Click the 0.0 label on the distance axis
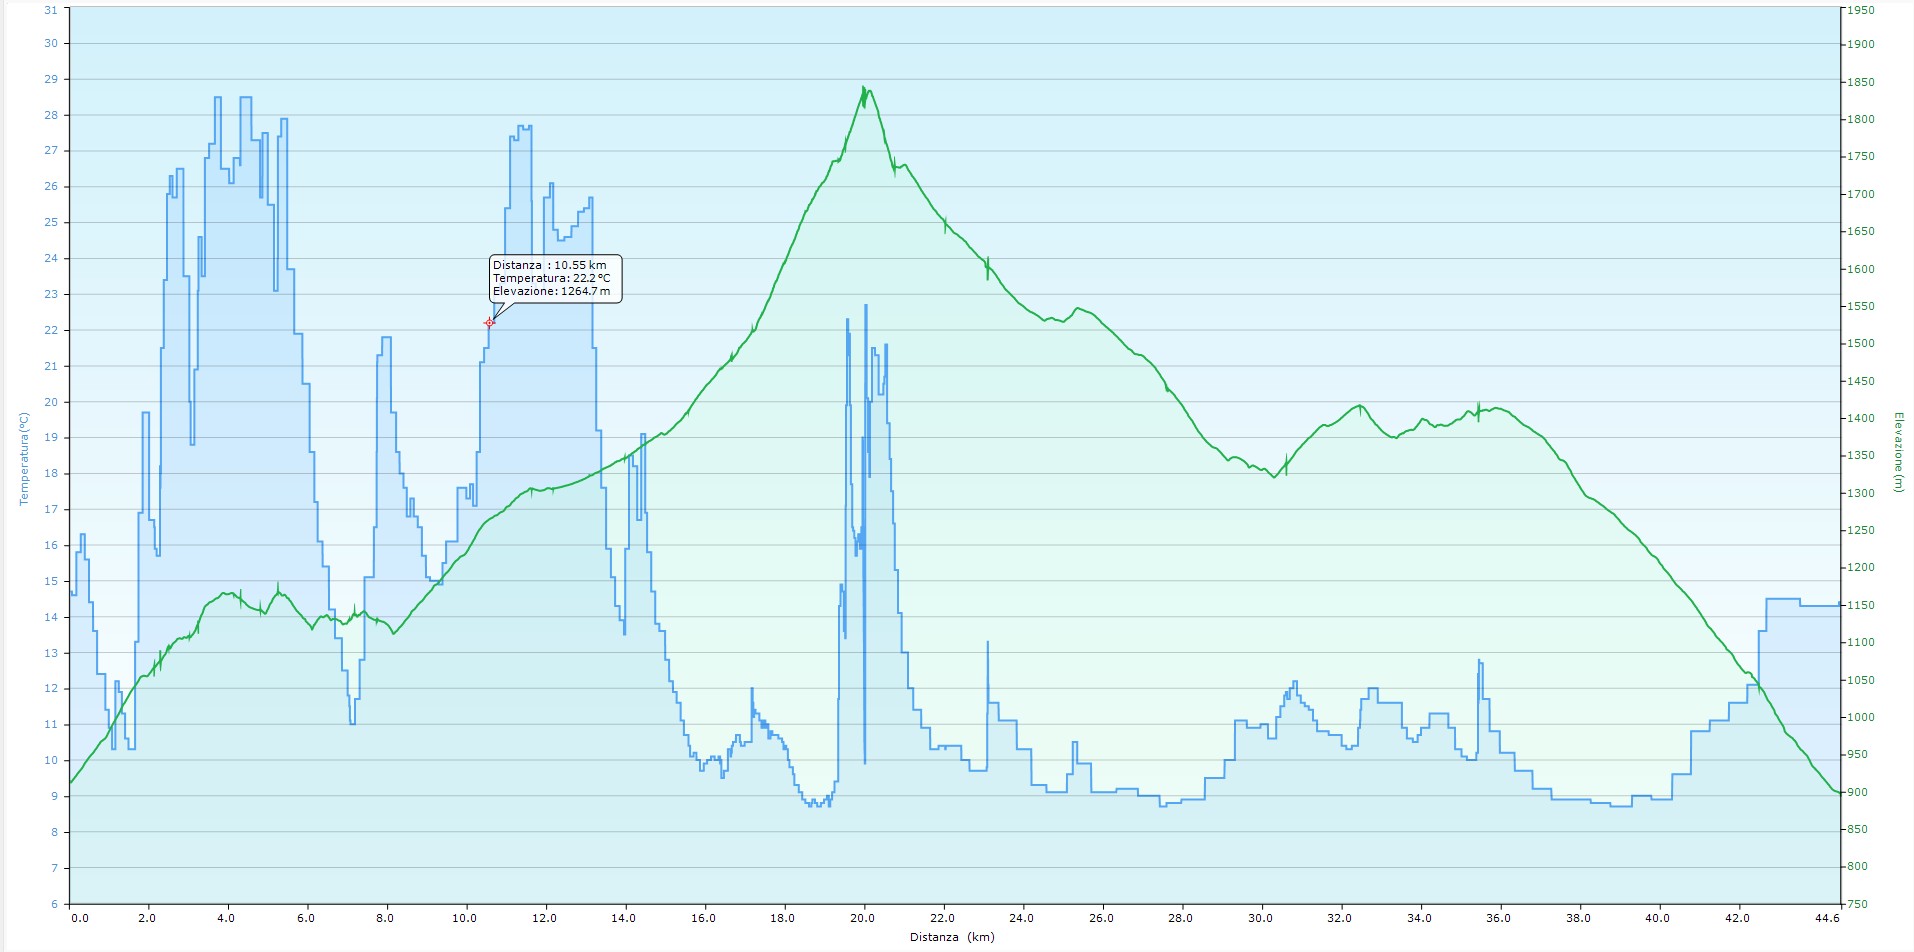 (79, 917)
